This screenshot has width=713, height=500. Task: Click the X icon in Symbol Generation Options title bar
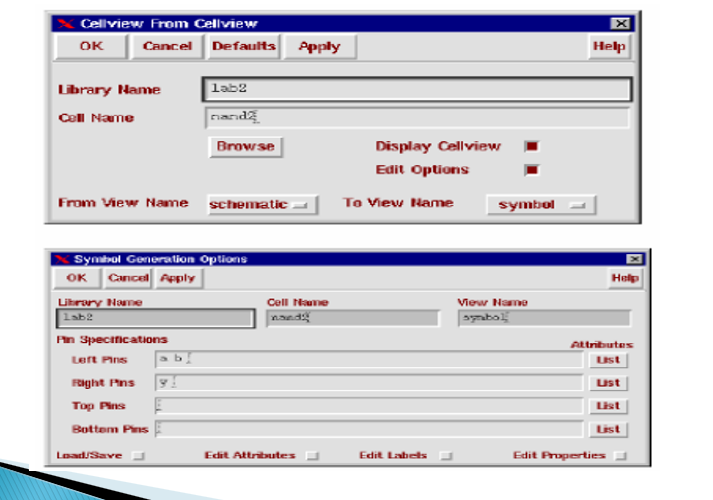point(62,259)
